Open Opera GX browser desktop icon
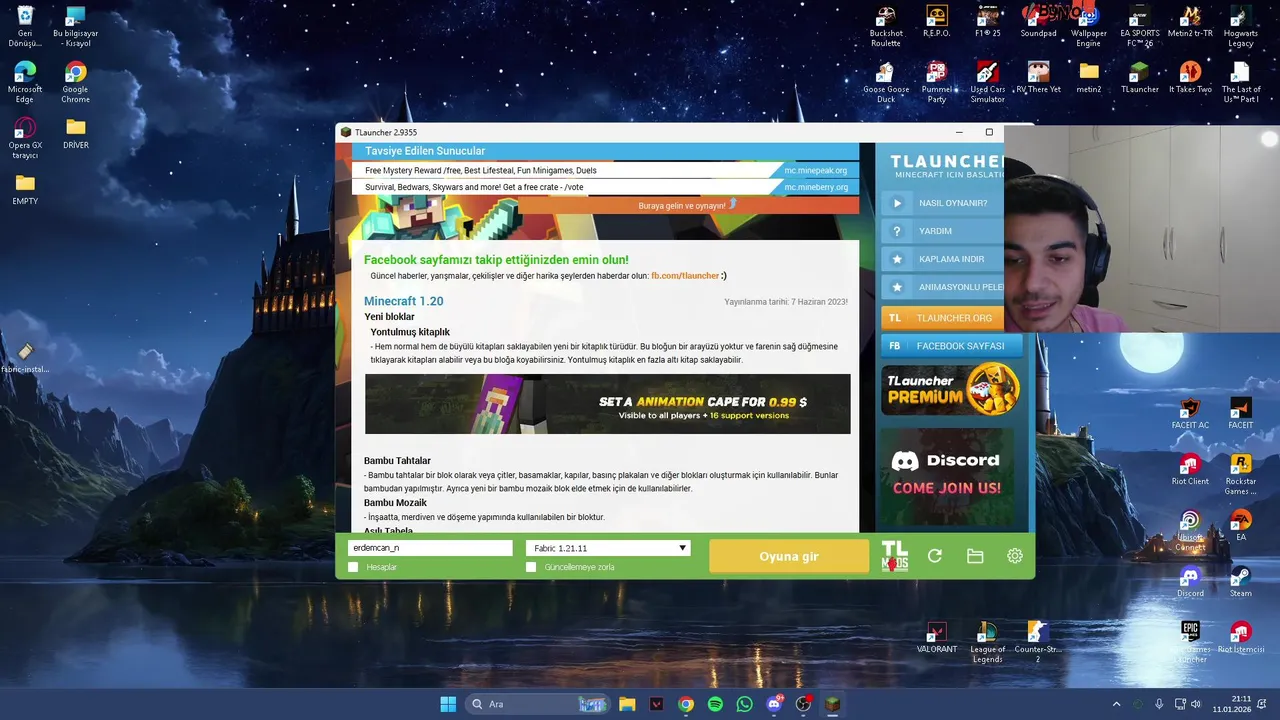1280x720 pixels. tap(25, 138)
